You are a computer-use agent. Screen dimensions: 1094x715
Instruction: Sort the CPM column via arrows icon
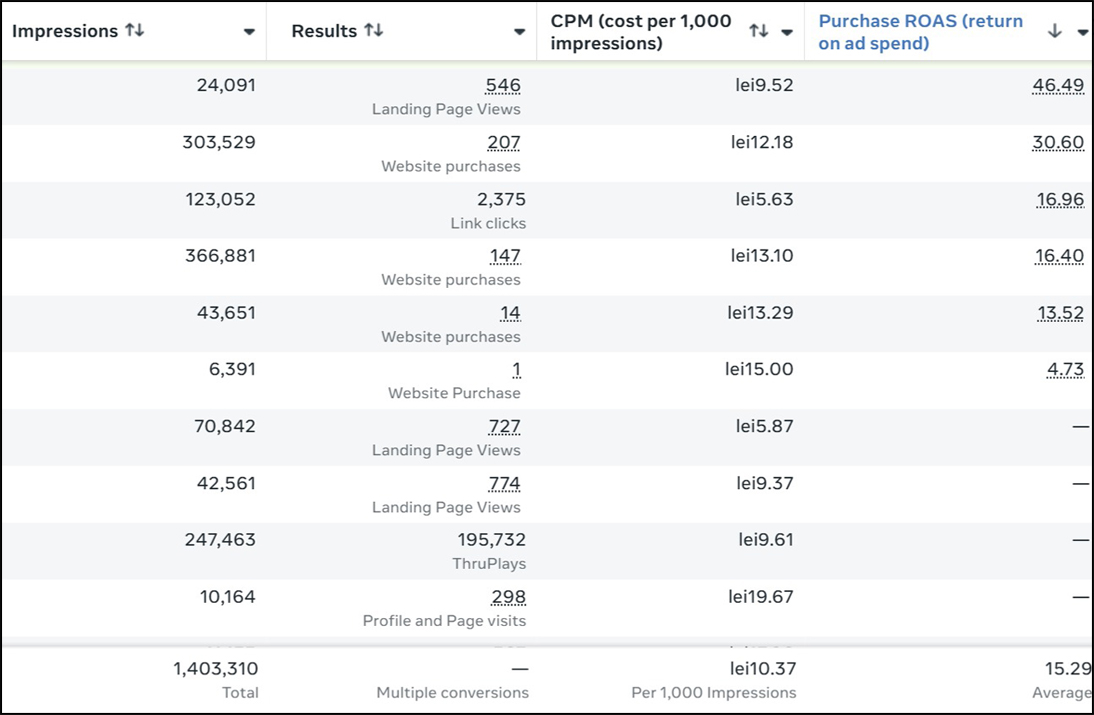pos(758,32)
